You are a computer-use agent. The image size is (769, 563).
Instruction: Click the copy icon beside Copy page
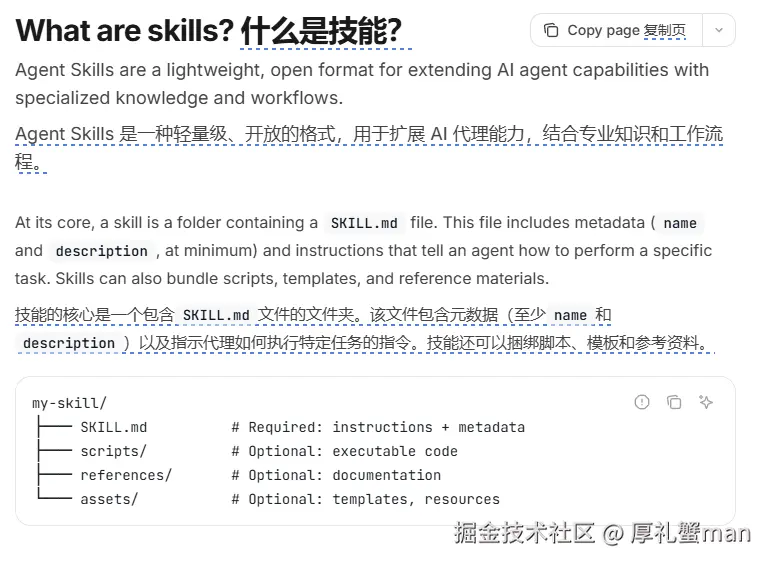551,30
